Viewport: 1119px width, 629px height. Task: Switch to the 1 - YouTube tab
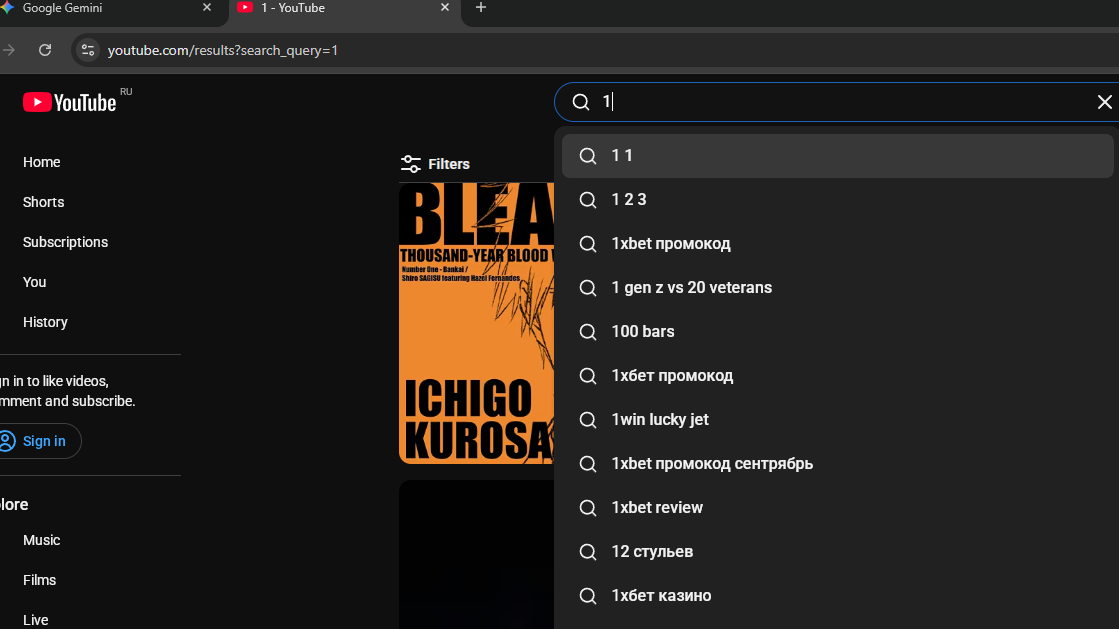click(x=345, y=9)
